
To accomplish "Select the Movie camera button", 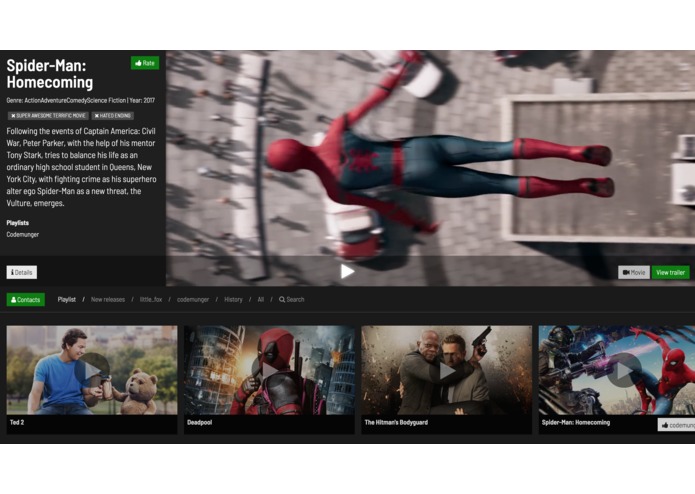I will pyautogui.click(x=634, y=272).
